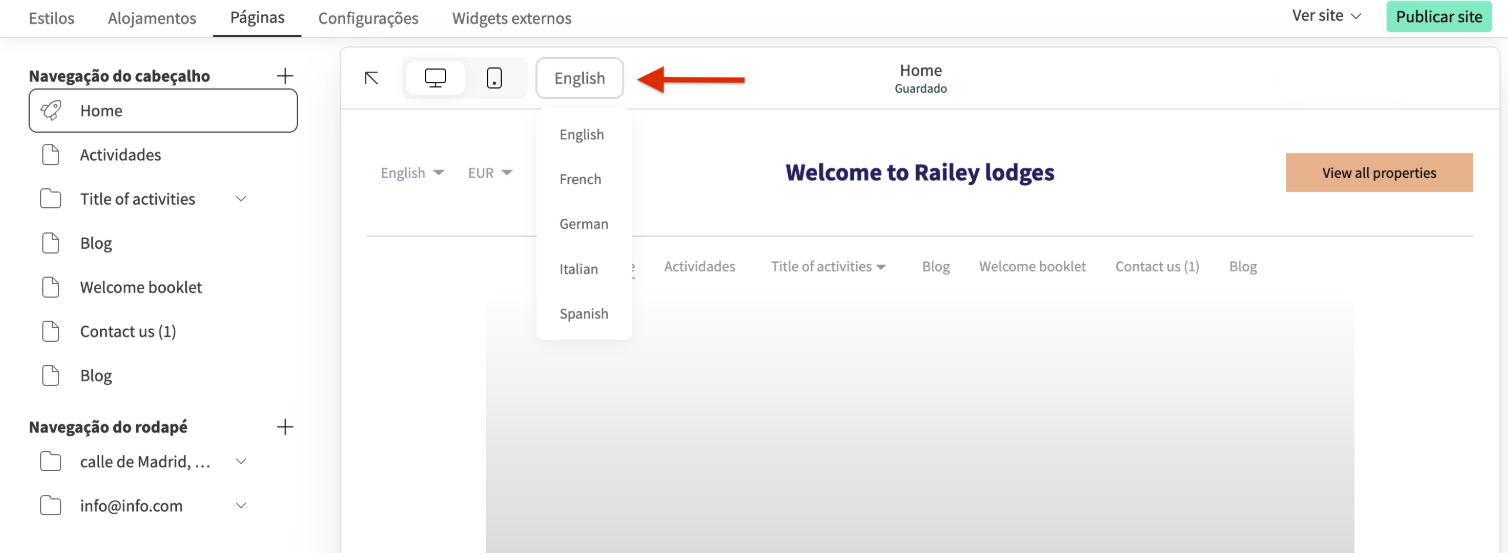Open the Widgets externos tab
The height and width of the screenshot is (558, 1508).
(512, 18)
